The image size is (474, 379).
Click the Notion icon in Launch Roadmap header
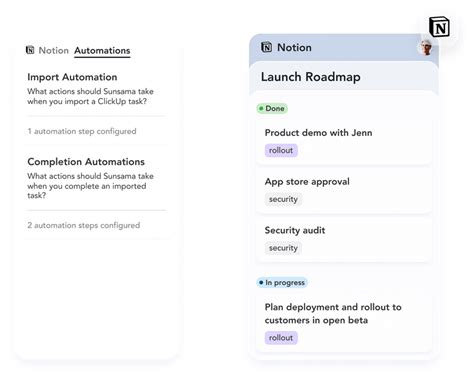click(266, 47)
